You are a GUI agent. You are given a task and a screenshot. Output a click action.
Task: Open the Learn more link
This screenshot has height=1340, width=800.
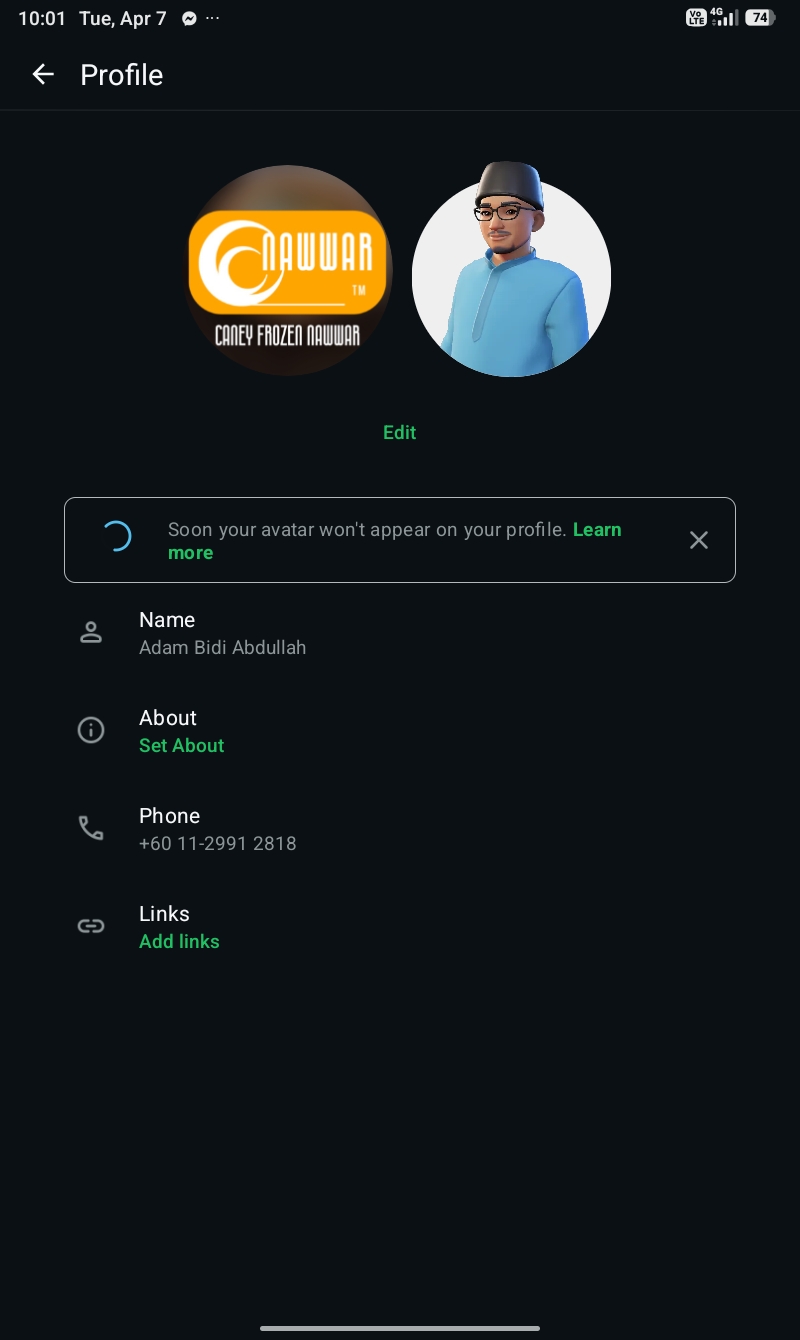pyautogui.click(x=394, y=541)
